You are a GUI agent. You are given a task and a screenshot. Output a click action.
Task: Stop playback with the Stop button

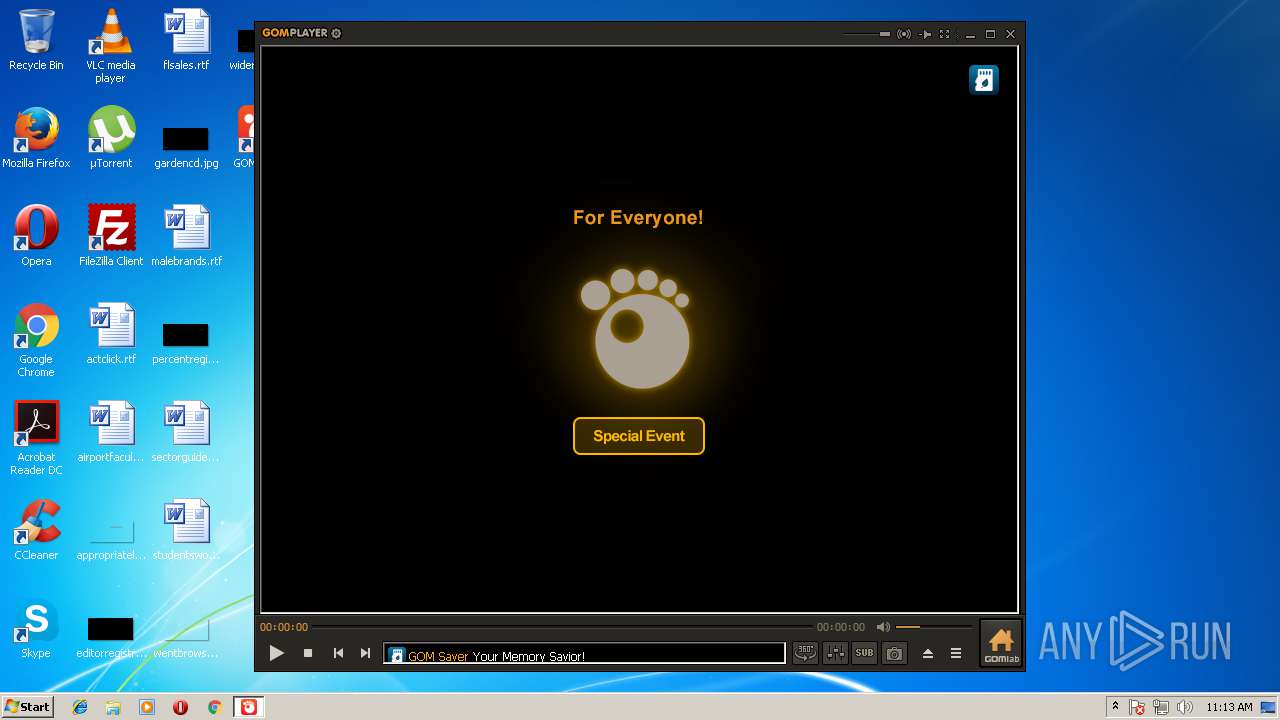click(308, 653)
